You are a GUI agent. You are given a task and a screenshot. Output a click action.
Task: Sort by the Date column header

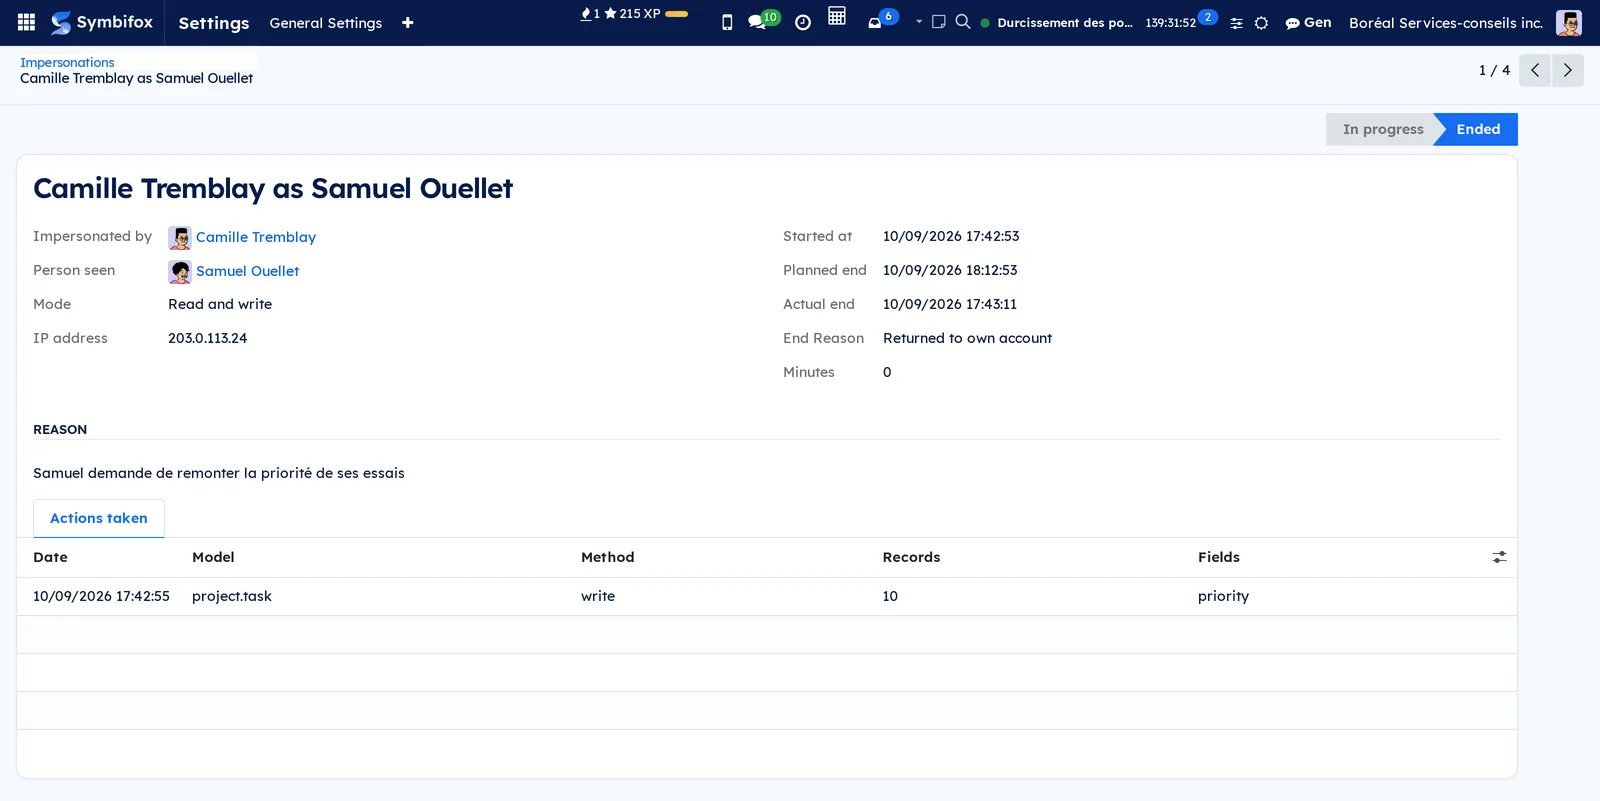(x=51, y=557)
